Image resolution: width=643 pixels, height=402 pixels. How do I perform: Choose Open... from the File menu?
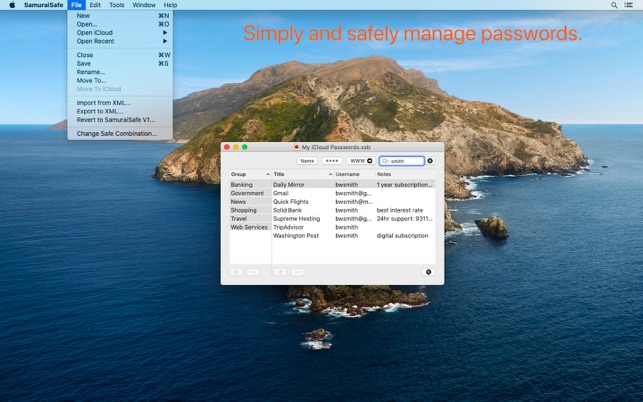pyautogui.click(x=120, y=24)
